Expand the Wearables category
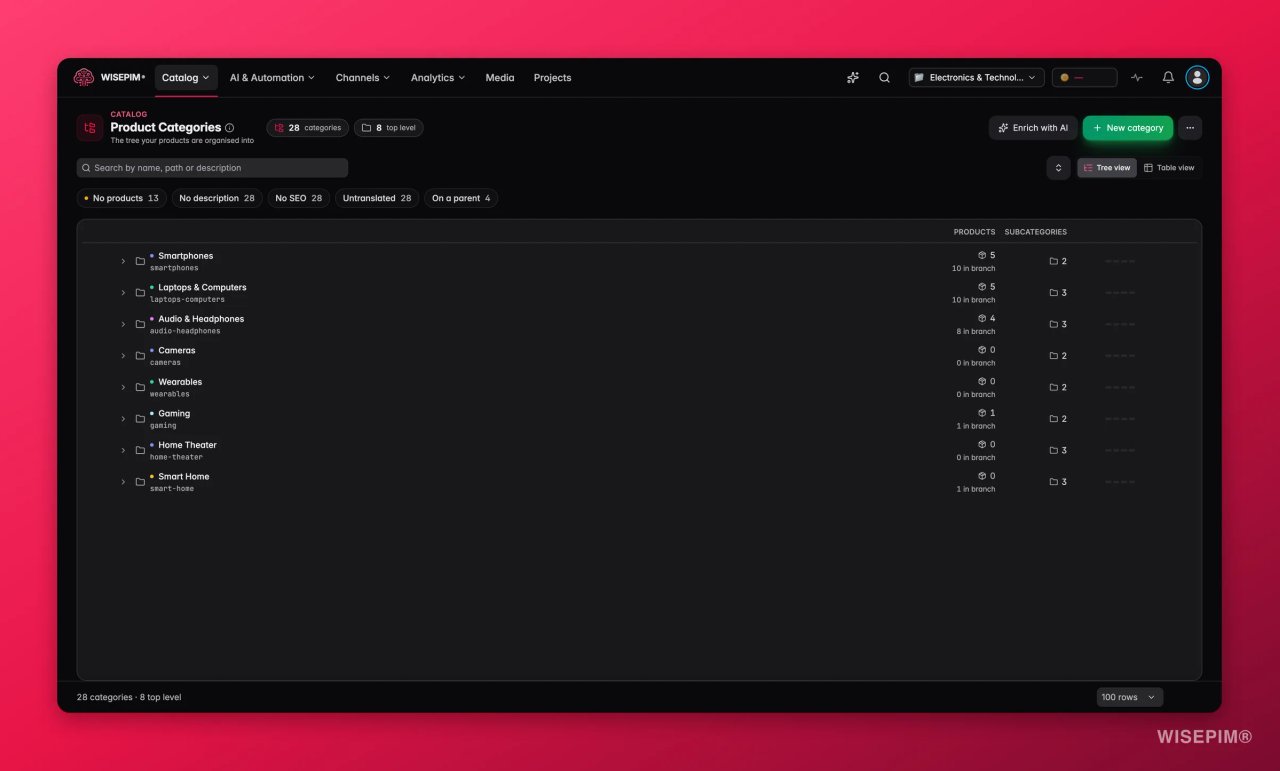 (x=123, y=387)
